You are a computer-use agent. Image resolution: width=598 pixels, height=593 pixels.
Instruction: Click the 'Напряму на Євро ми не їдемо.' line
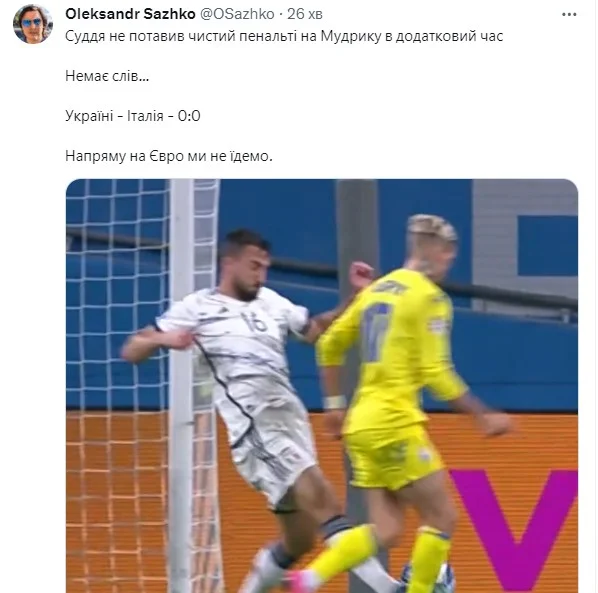tap(169, 156)
